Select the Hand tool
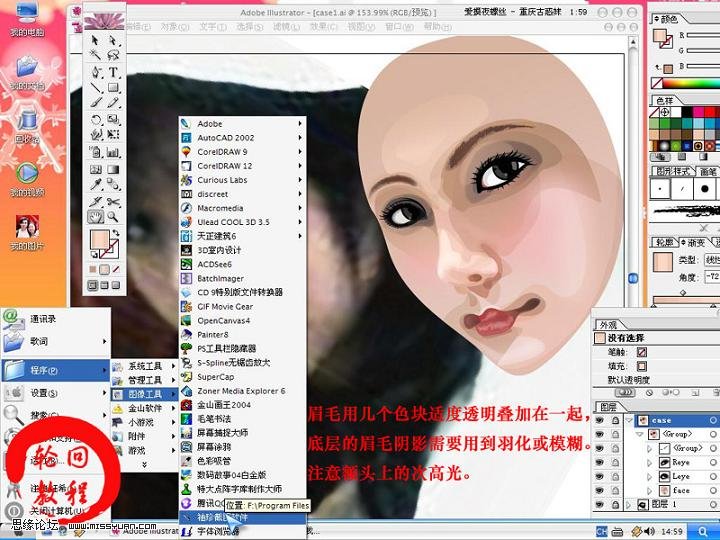 click(96, 217)
